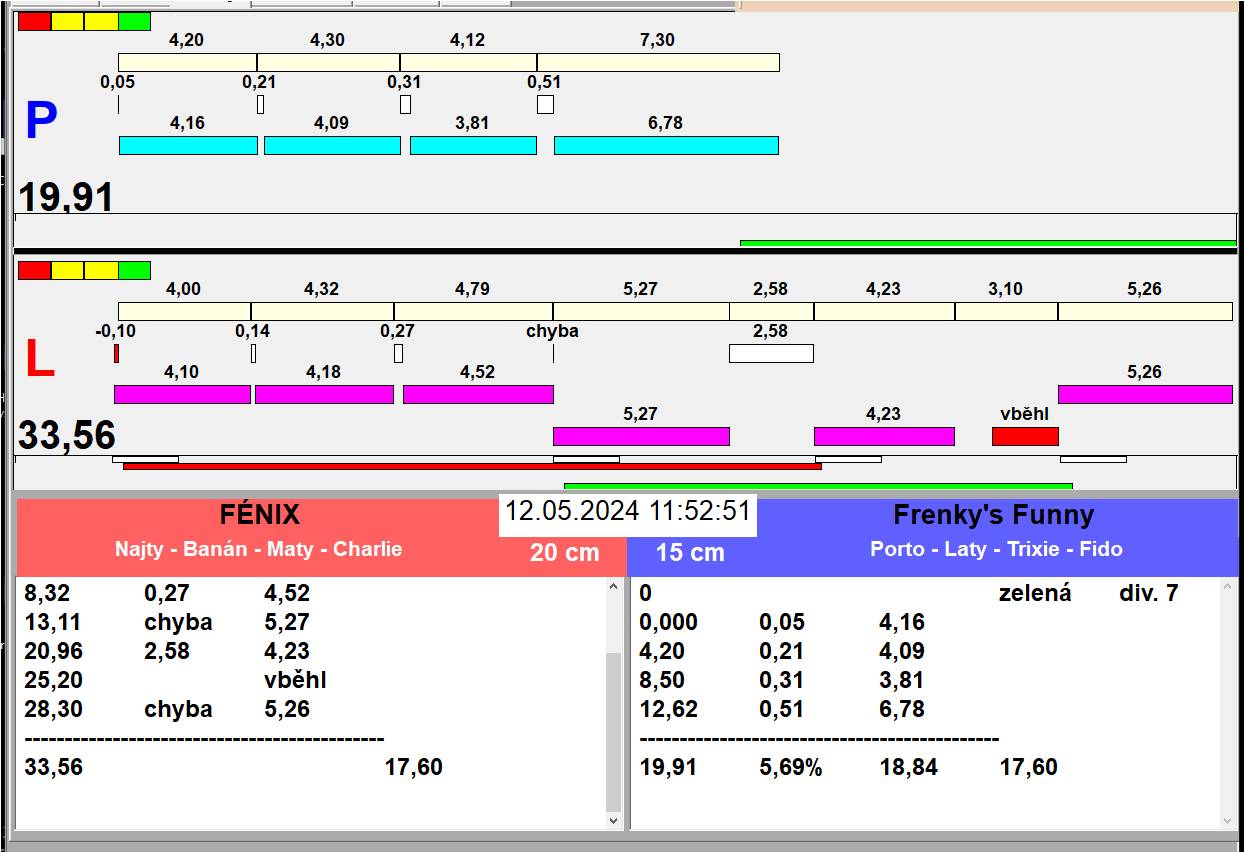Click the 0,27 changeover box in lane L
This screenshot has height=852, width=1244.
(x=398, y=353)
